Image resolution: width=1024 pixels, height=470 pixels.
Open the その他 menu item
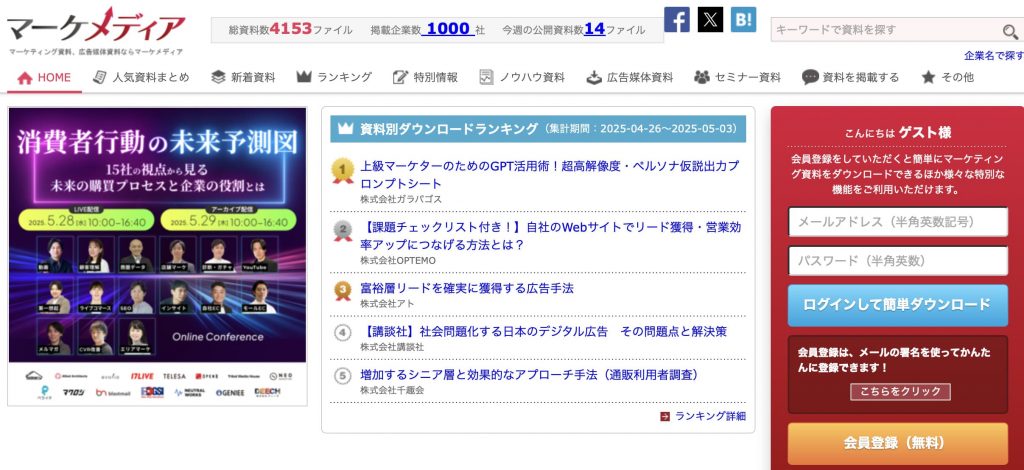pos(948,77)
